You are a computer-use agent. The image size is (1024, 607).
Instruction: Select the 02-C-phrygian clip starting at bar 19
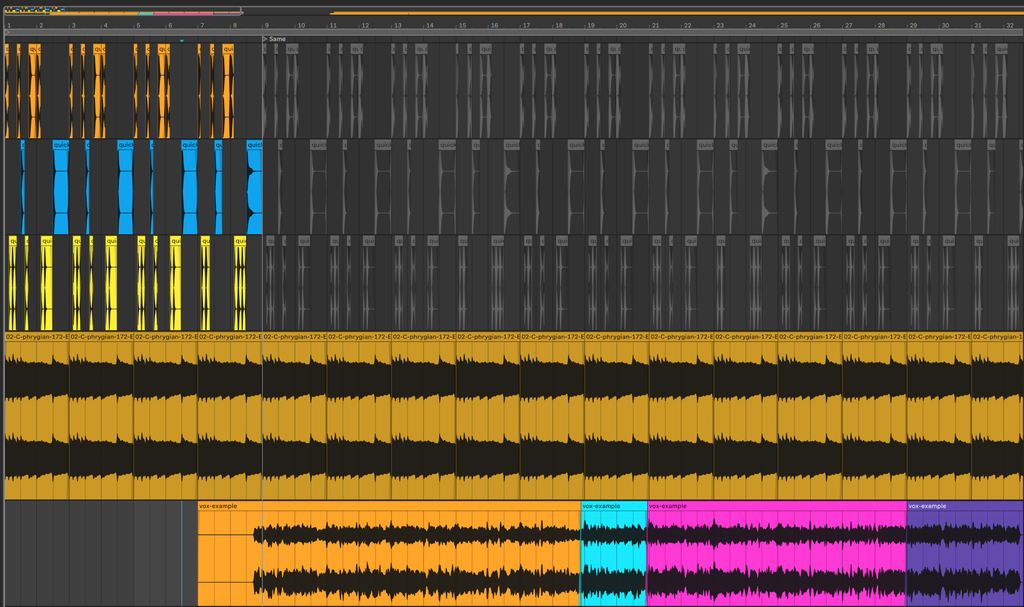coord(616,418)
